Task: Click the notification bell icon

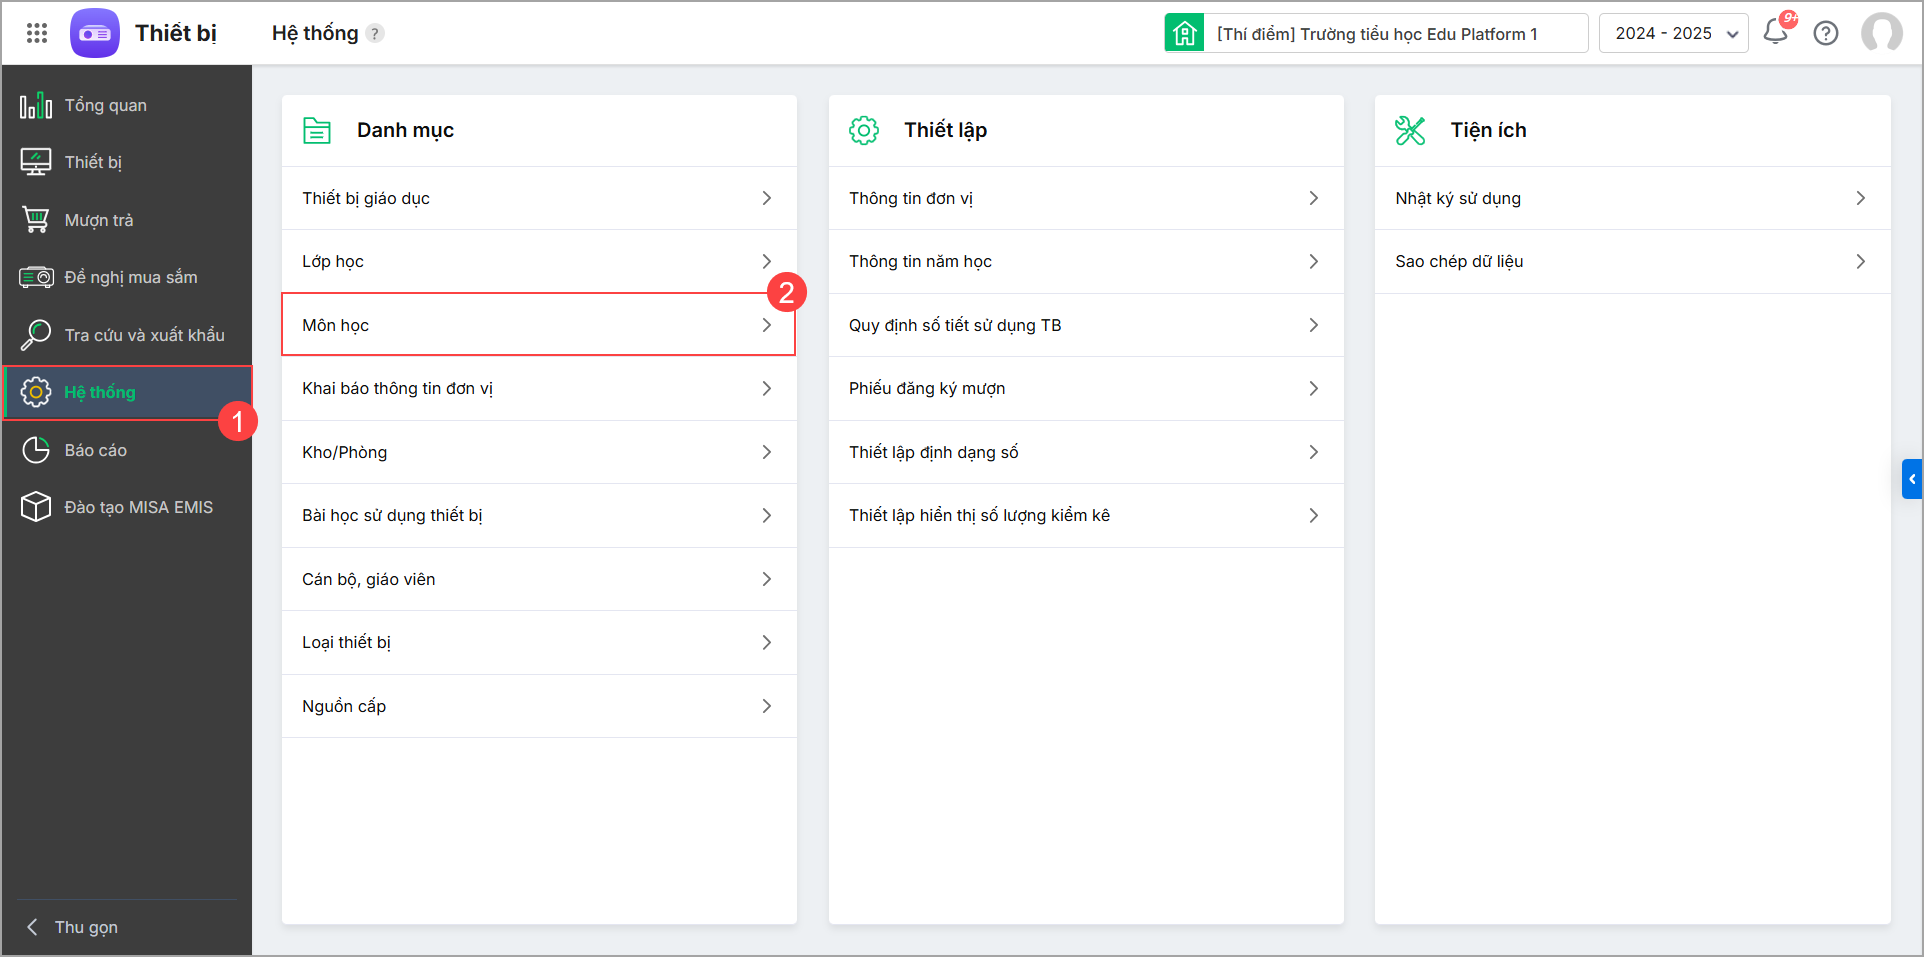Action: pos(1776,32)
